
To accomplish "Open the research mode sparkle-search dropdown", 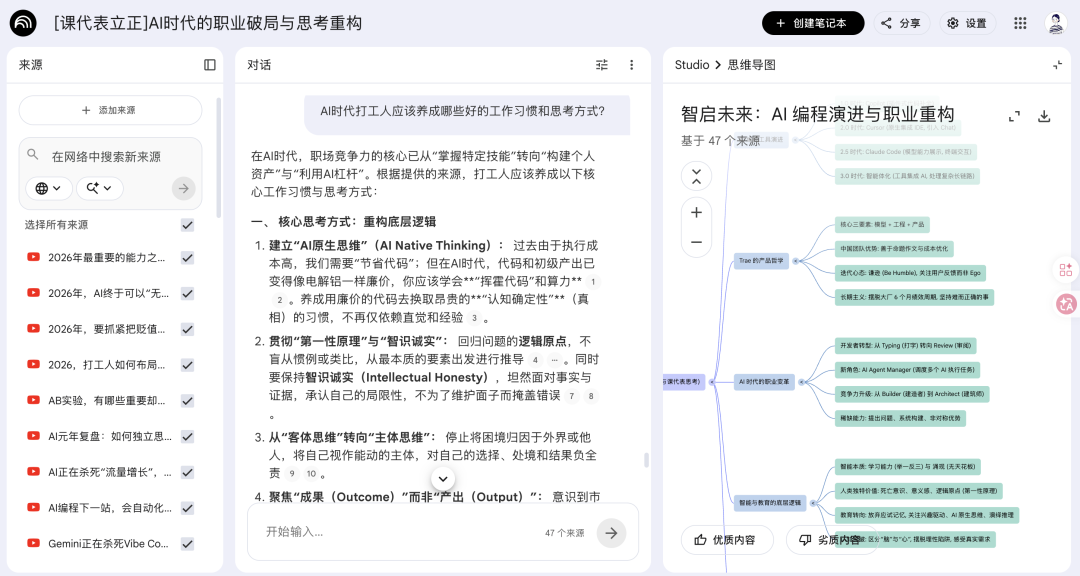I will click(100, 188).
